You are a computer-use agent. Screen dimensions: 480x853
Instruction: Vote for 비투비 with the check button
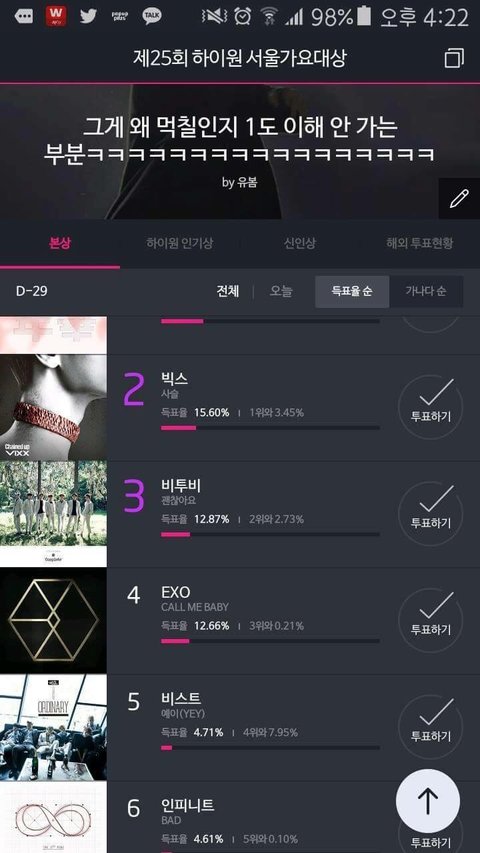430,514
